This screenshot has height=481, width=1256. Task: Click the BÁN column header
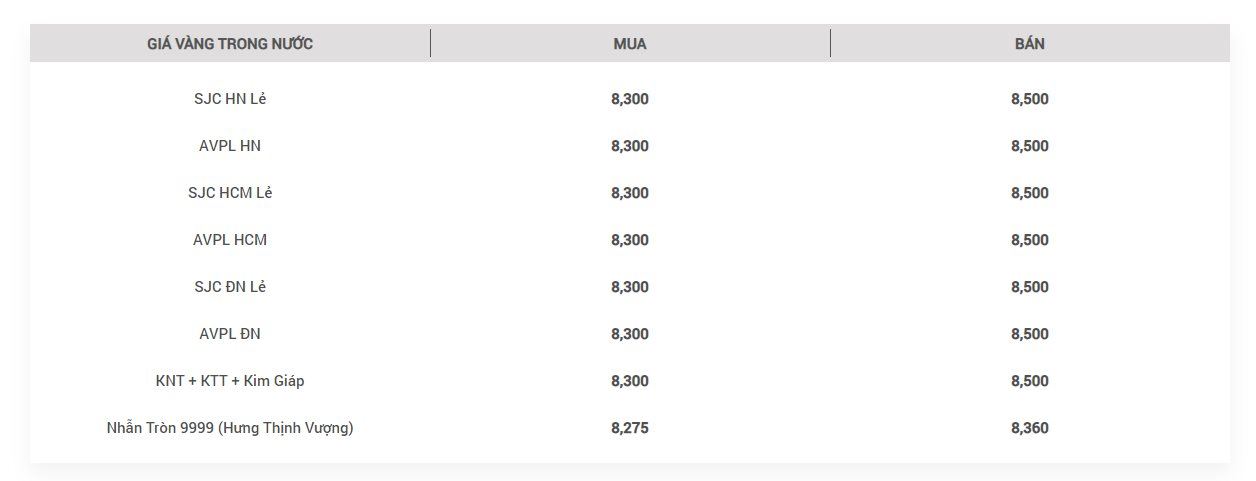(1030, 44)
